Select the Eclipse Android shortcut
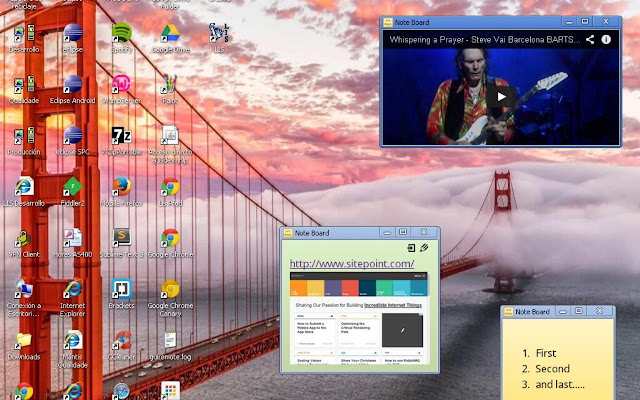The height and width of the screenshot is (400, 640). coord(72,86)
